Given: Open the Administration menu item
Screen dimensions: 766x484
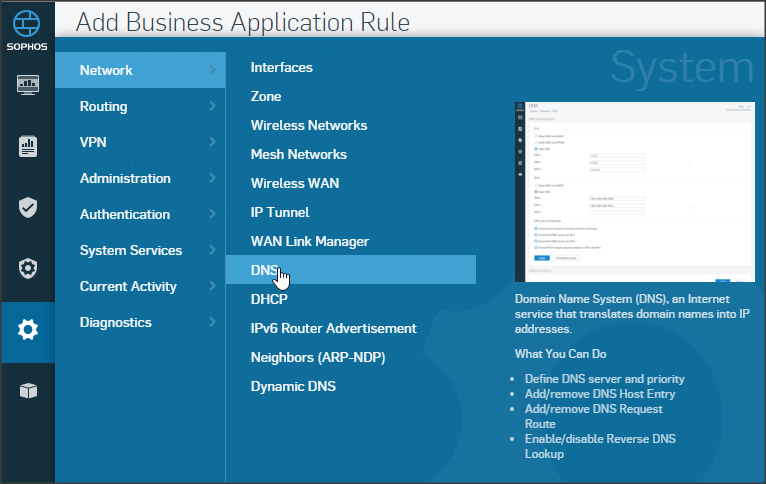Looking at the screenshot, I should (125, 178).
